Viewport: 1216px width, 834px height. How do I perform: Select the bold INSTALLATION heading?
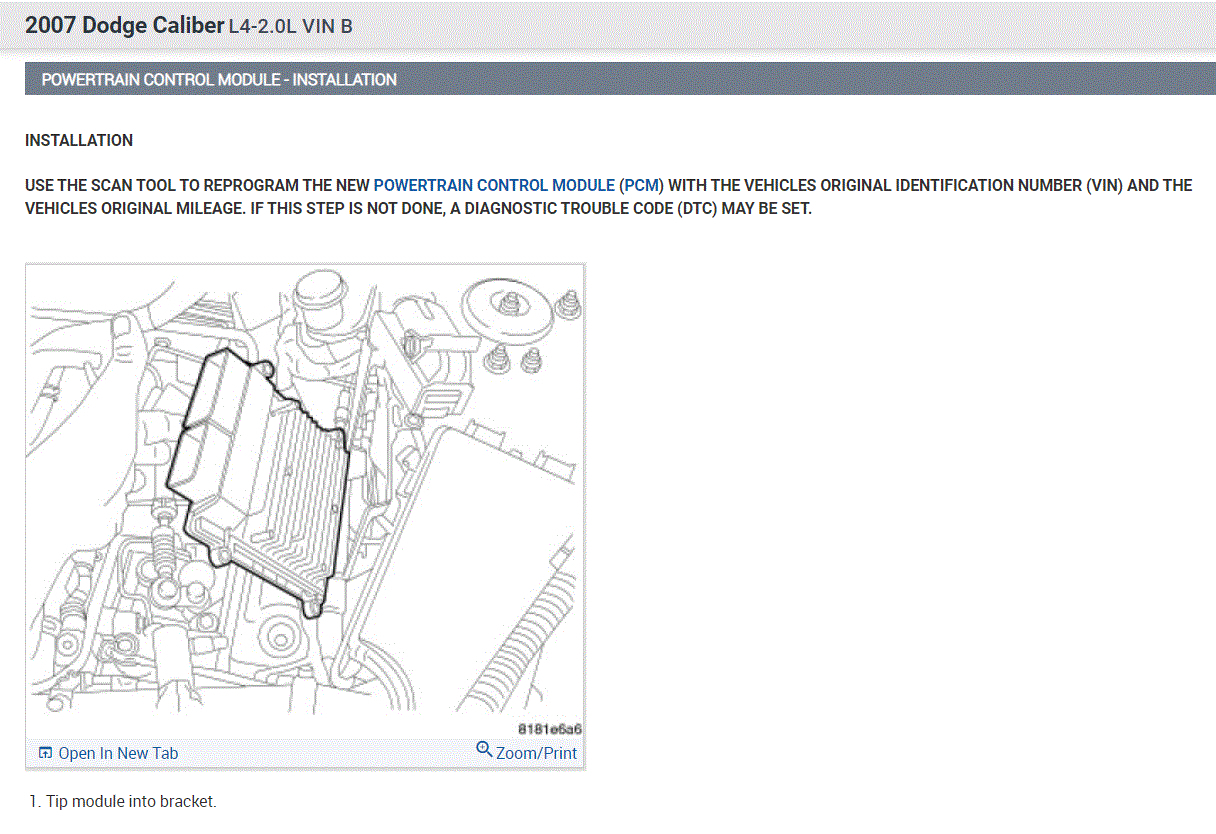pos(79,140)
